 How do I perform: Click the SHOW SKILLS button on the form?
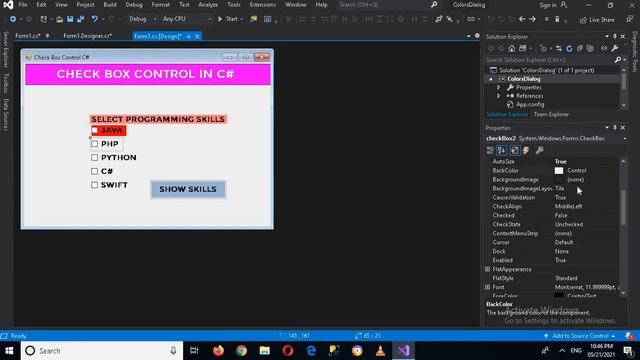188,189
